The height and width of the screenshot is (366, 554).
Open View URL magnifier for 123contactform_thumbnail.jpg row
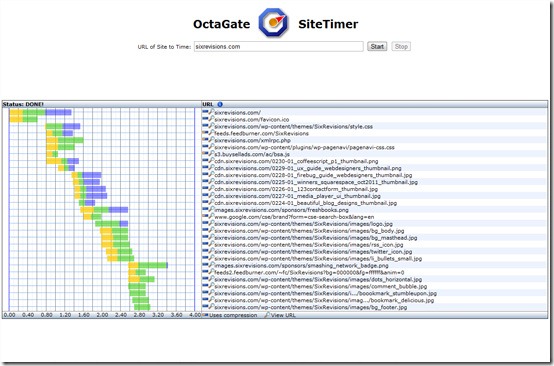(211, 188)
